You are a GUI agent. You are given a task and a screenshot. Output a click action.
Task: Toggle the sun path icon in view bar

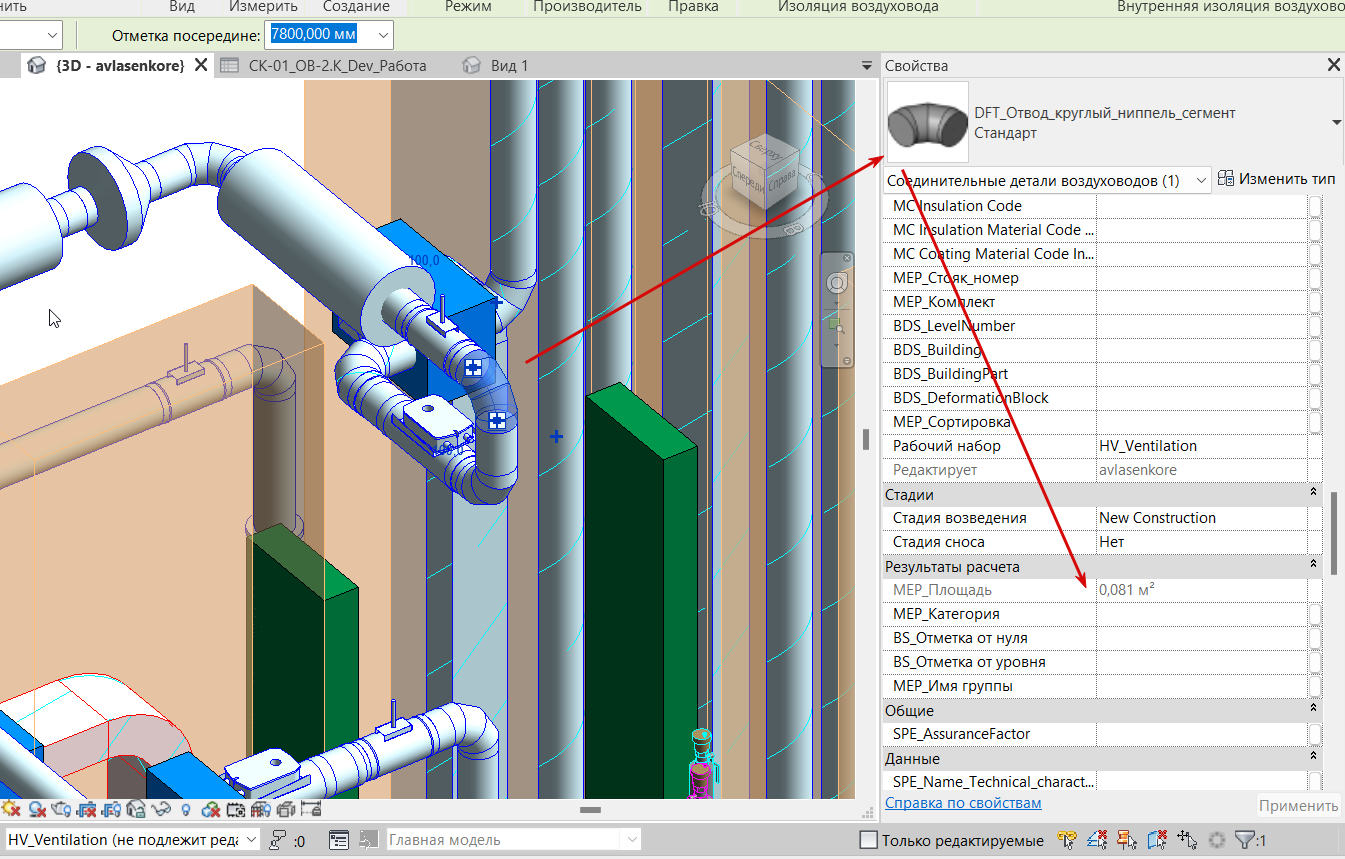pyautogui.click(x=13, y=809)
